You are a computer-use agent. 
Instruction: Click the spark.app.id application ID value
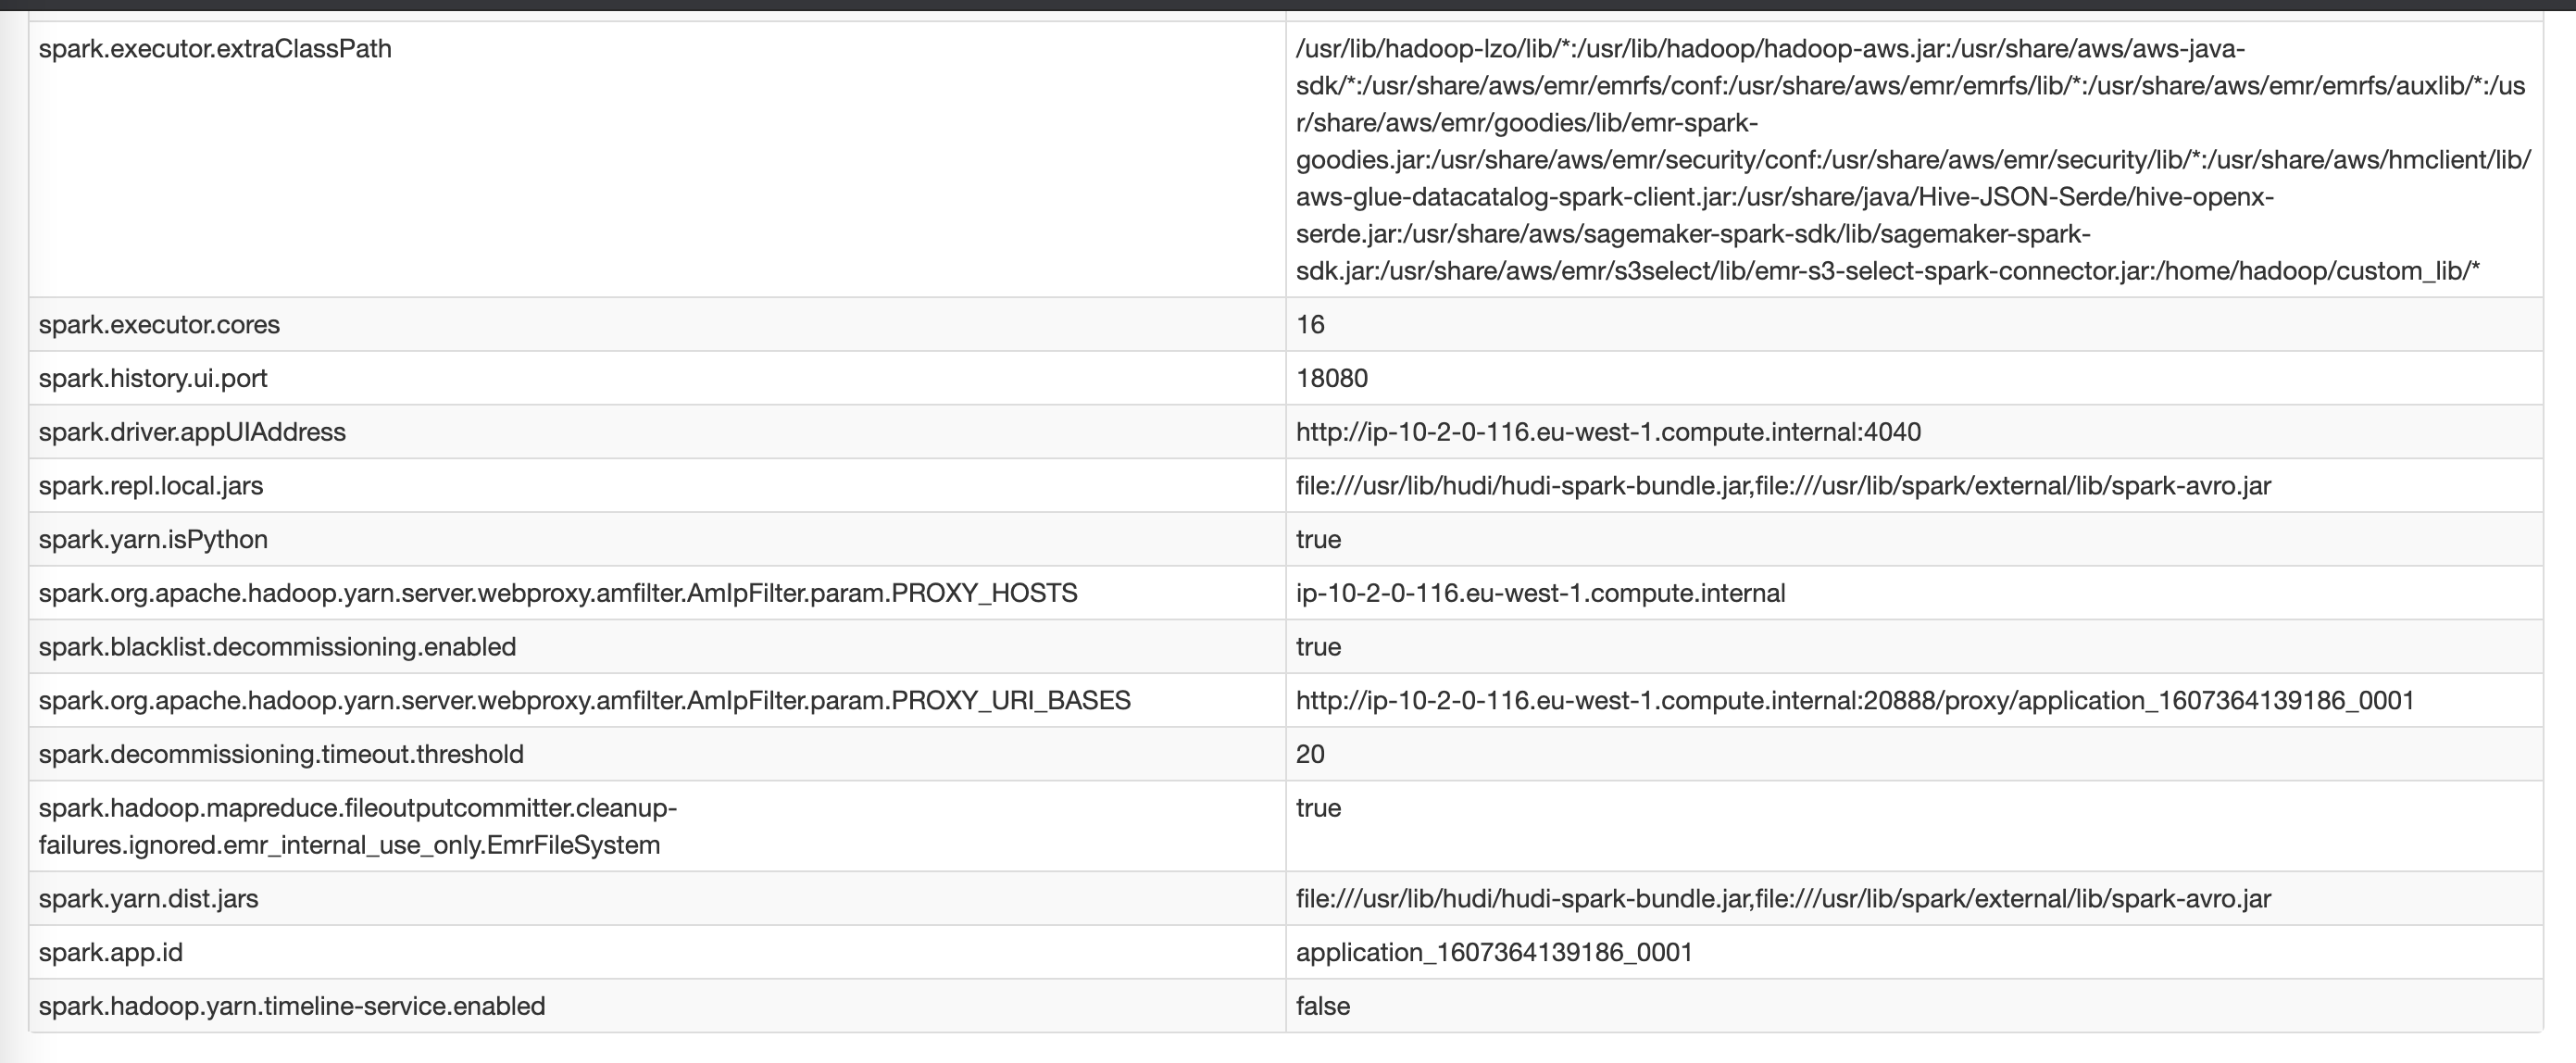point(1494,953)
